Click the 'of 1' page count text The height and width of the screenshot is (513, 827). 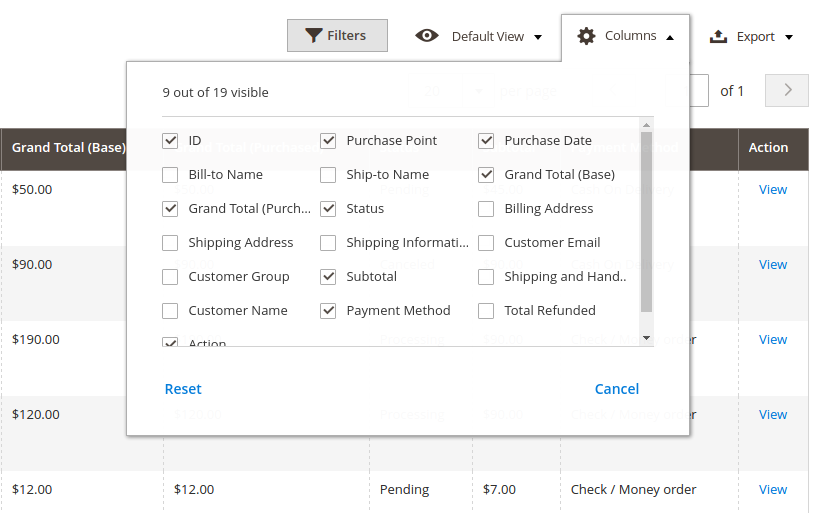[x=732, y=91]
